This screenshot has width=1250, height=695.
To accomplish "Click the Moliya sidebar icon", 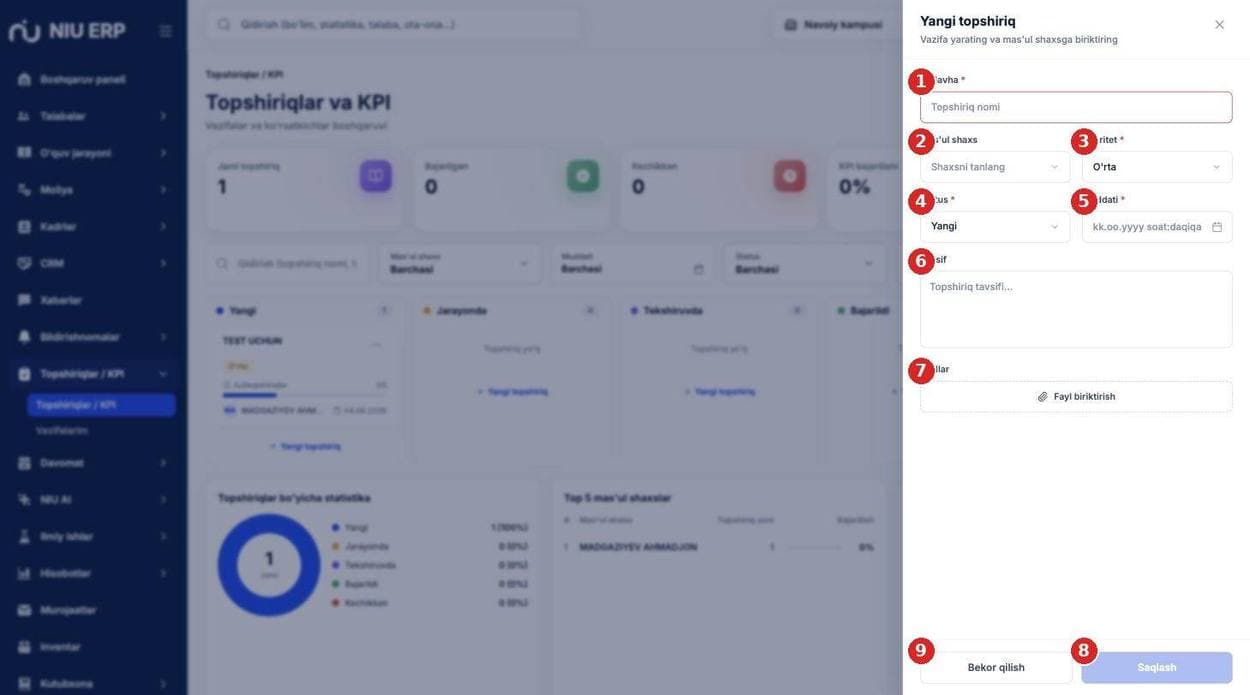I will coord(24,190).
